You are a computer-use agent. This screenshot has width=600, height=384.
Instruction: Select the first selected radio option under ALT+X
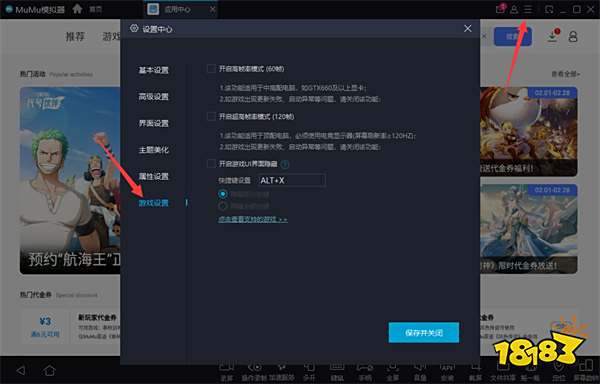tap(223, 194)
